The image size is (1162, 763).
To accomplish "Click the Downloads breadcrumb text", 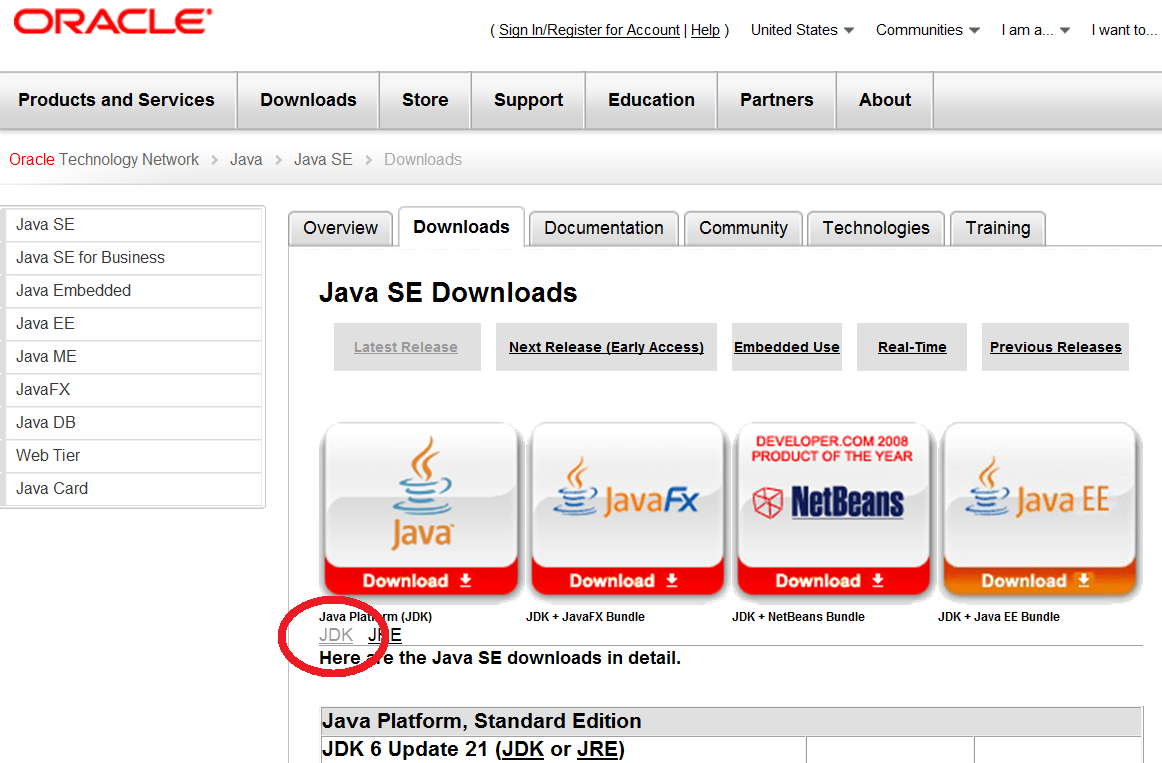I will click(x=422, y=160).
